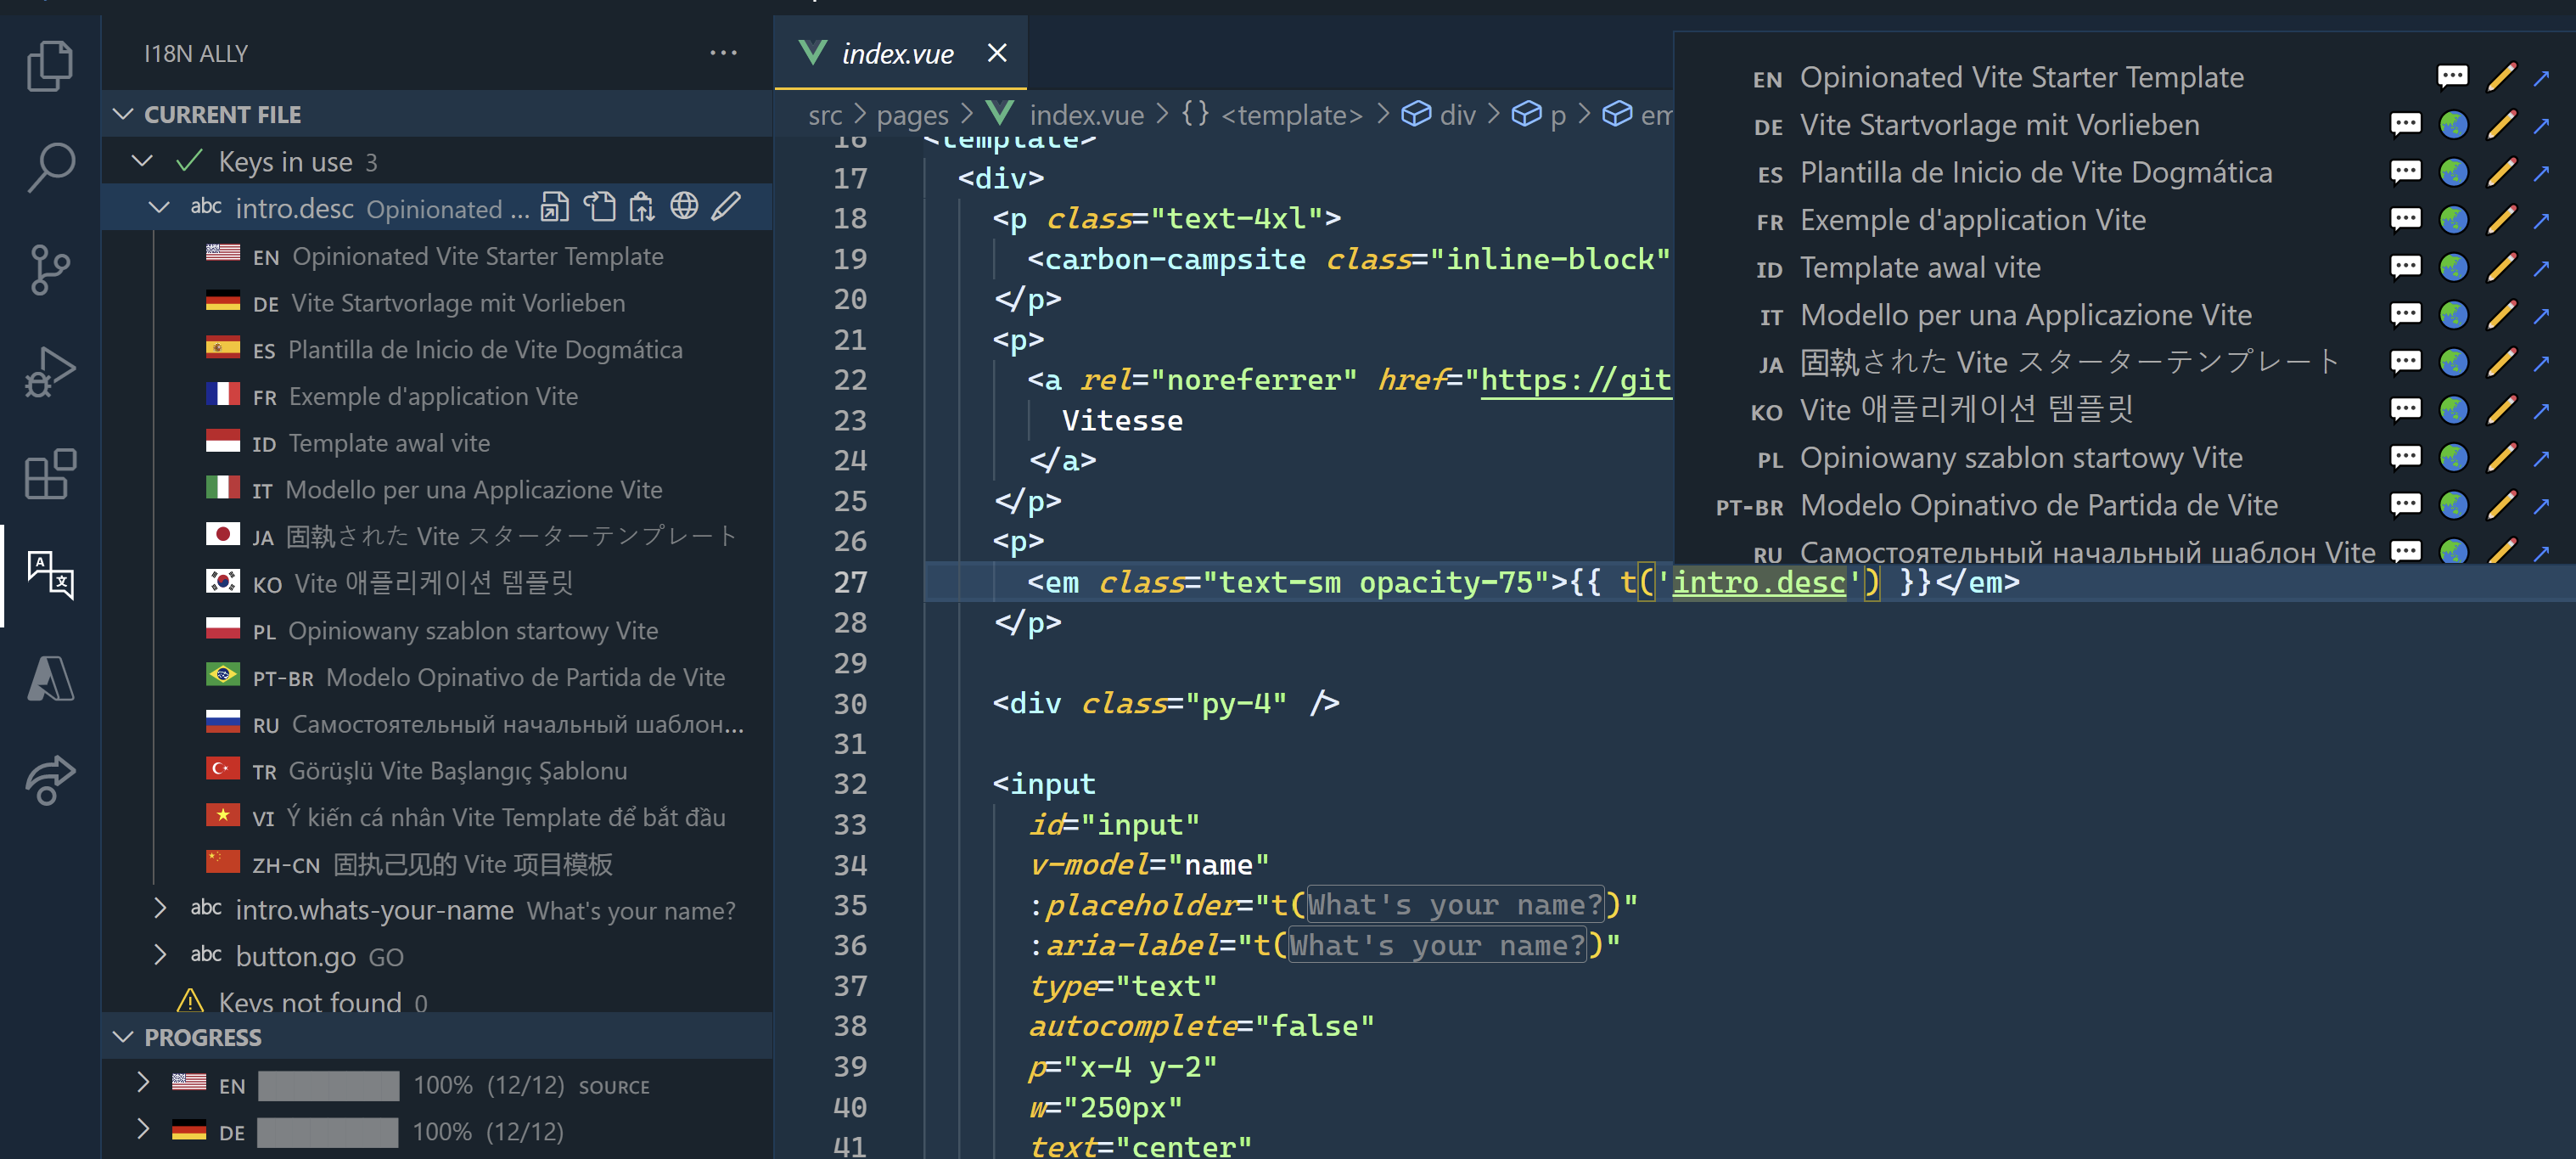Collapse the Keys in use group
Viewport: 2576px width, 1159px height.
(x=141, y=160)
